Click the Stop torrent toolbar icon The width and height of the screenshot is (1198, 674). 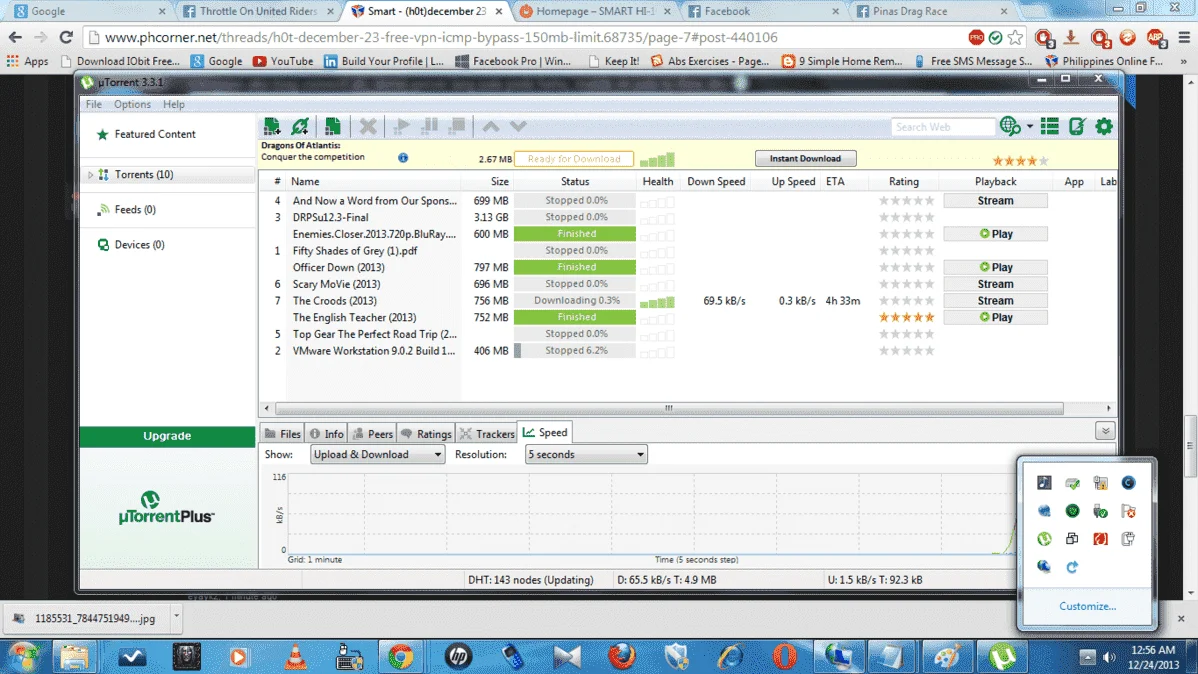(457, 126)
